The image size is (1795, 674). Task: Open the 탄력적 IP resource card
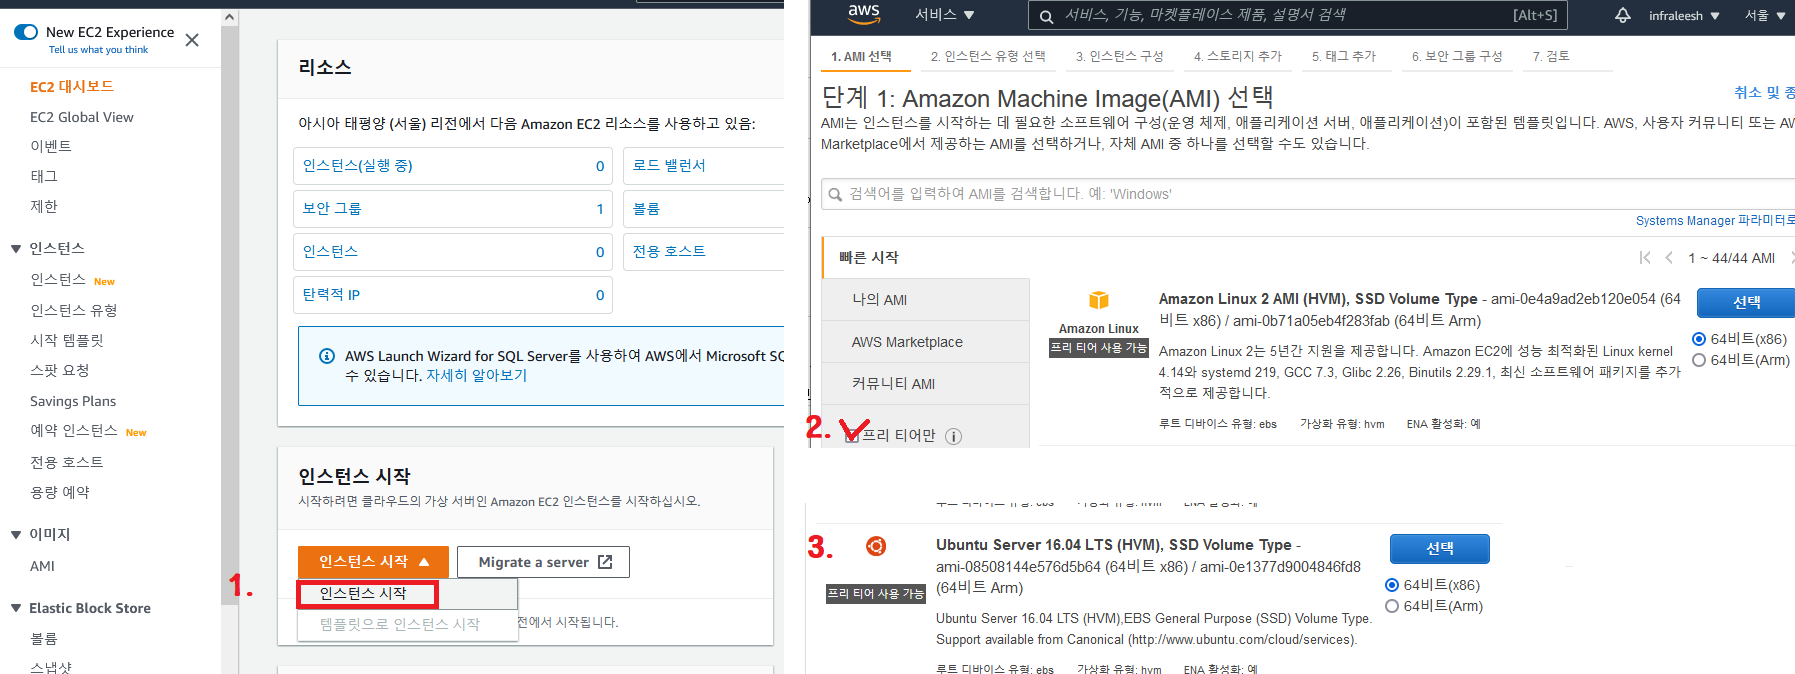click(453, 295)
